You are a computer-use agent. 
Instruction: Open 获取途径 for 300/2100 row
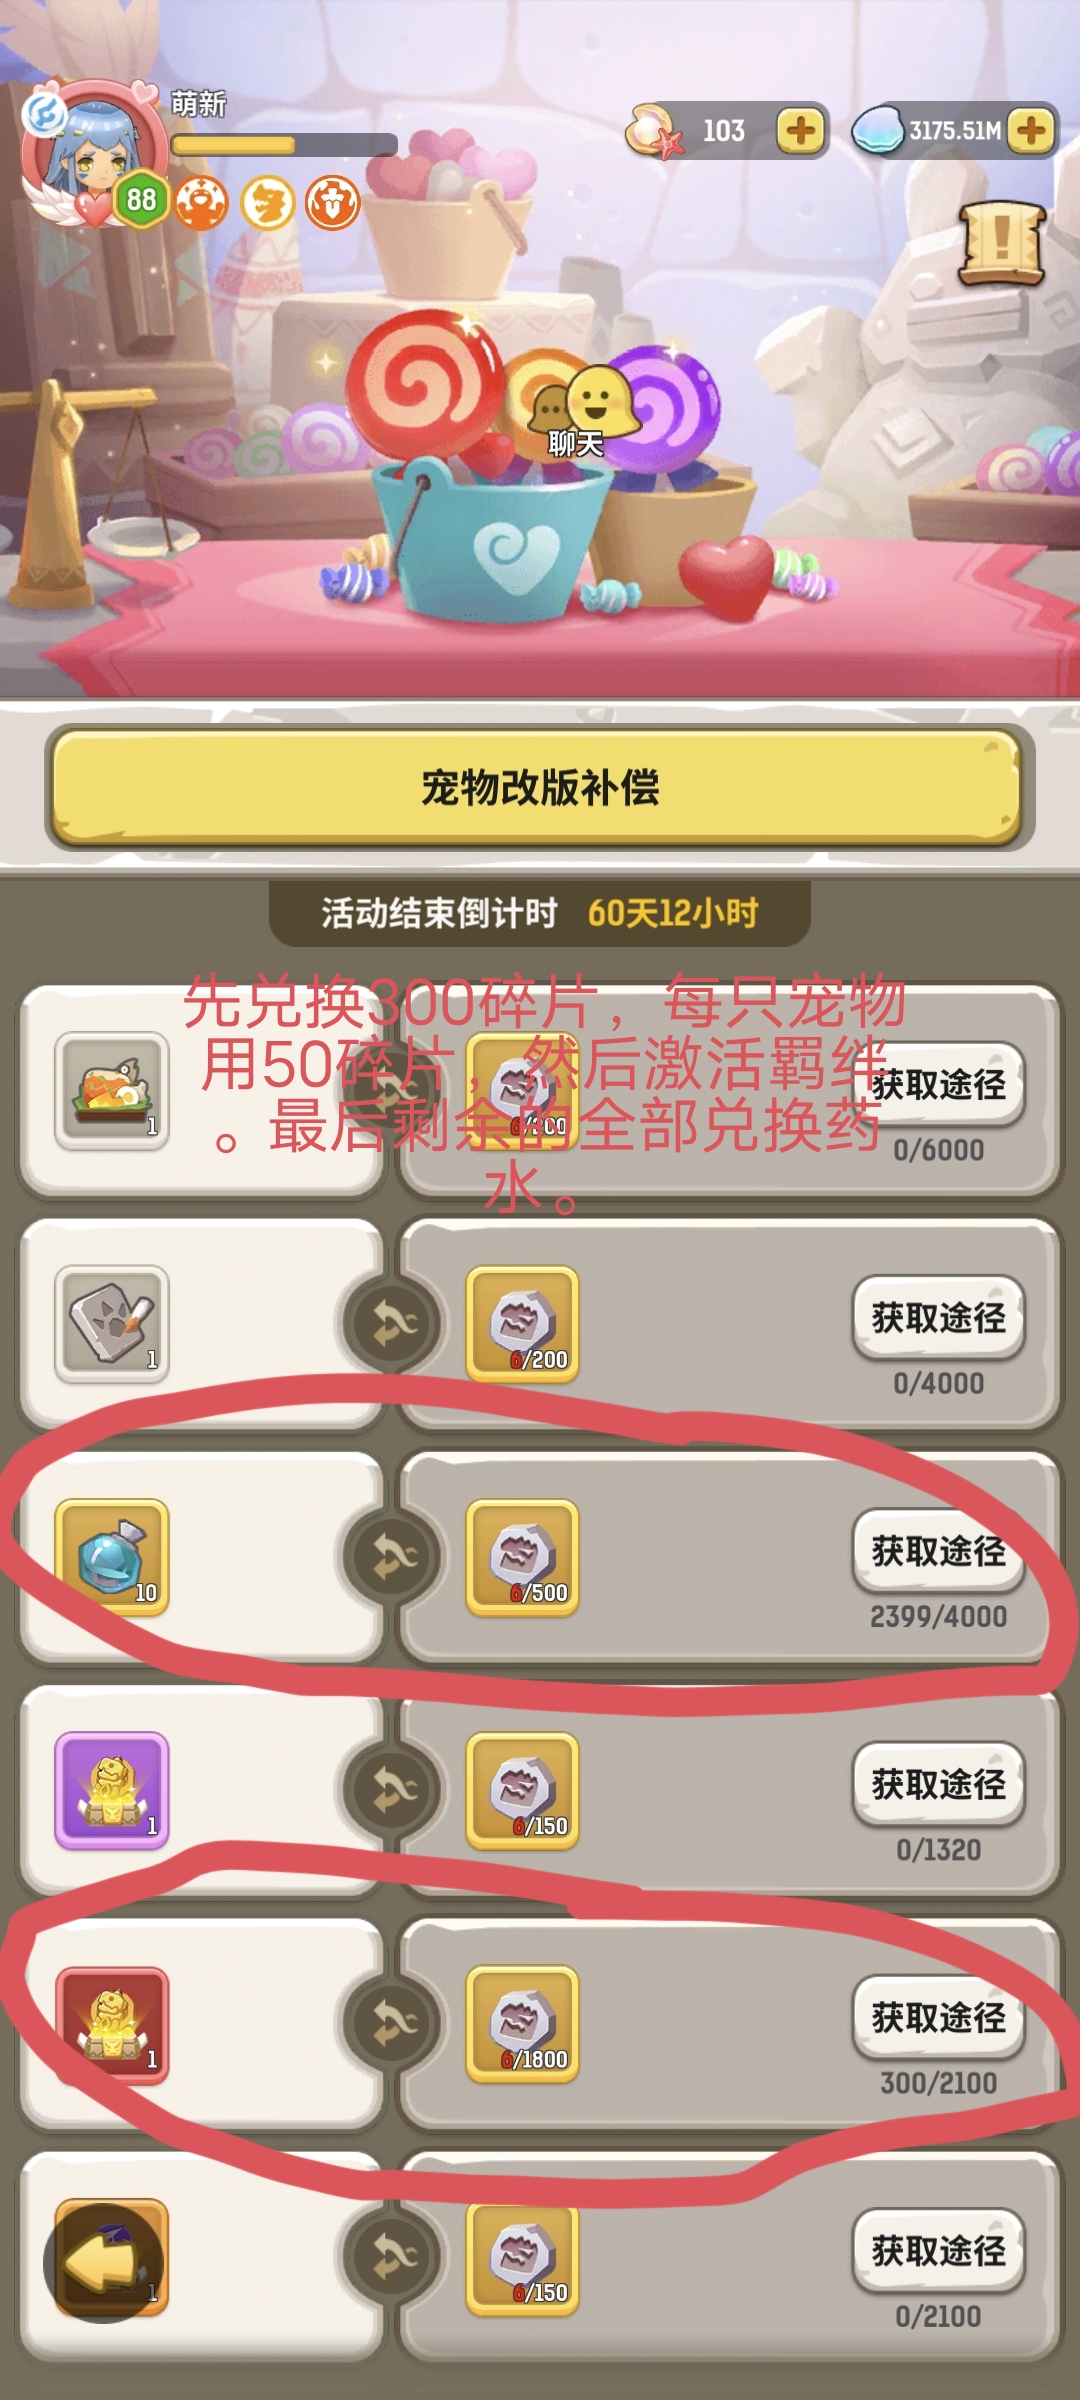938,2017
